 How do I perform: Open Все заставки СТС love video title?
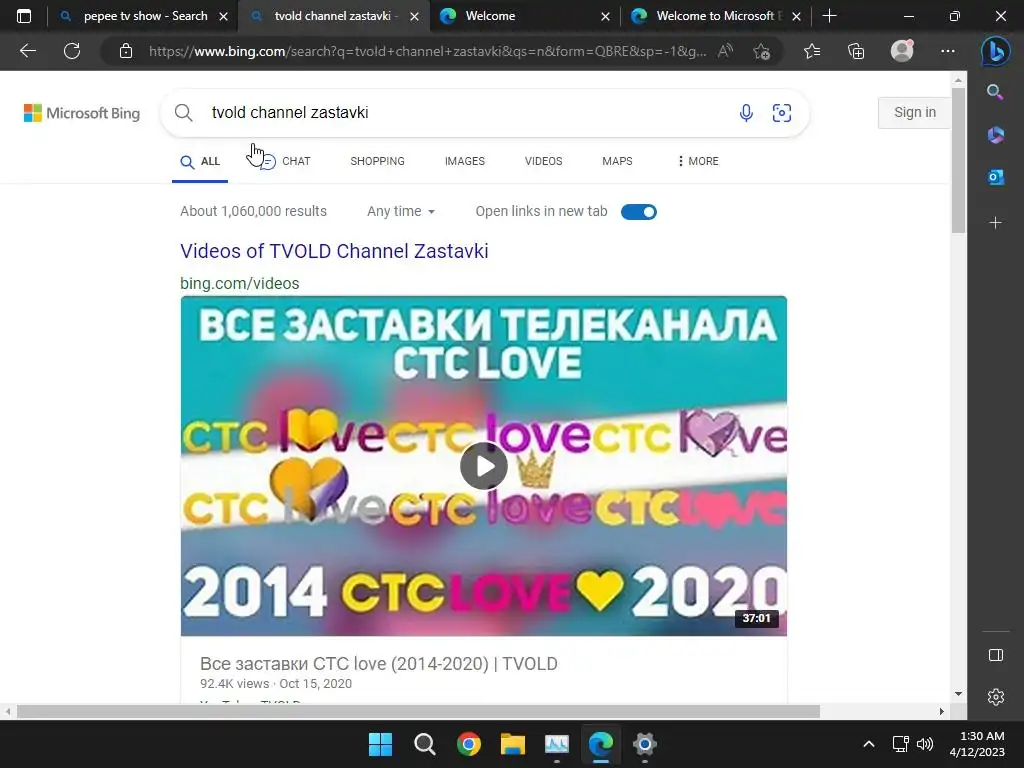coord(379,664)
